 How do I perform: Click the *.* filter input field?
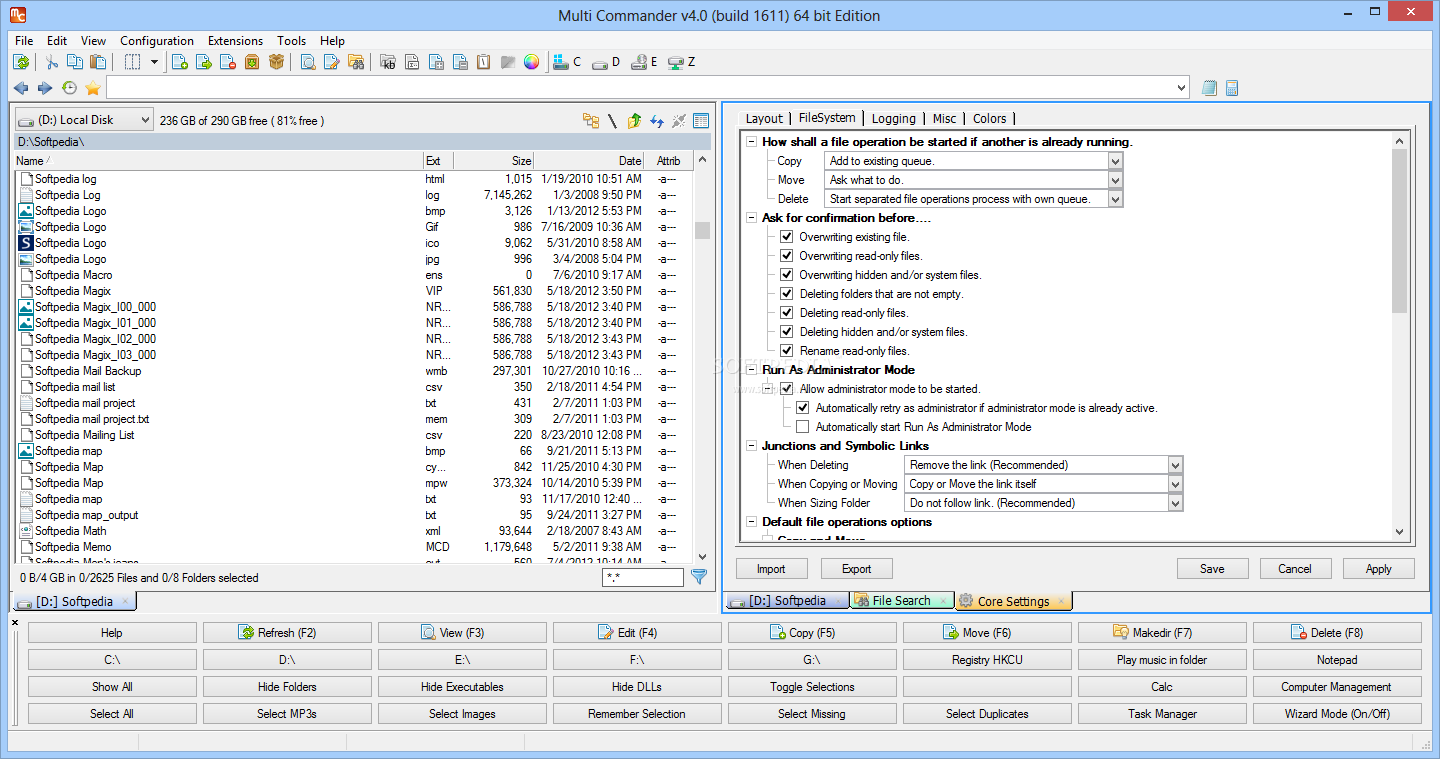pyautogui.click(x=643, y=577)
